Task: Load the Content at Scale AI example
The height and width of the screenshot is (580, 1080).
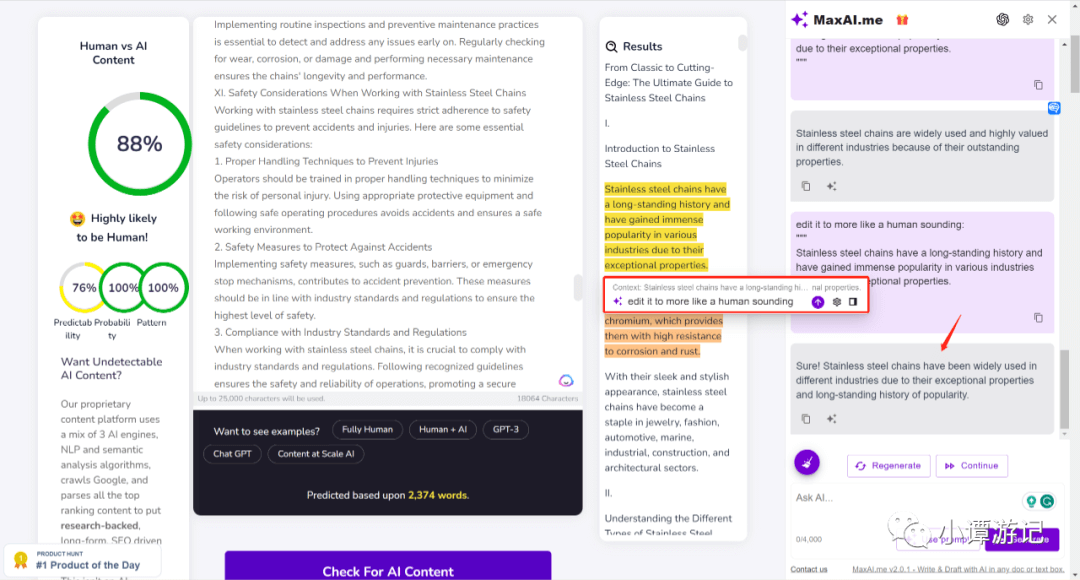Action: [x=316, y=454]
